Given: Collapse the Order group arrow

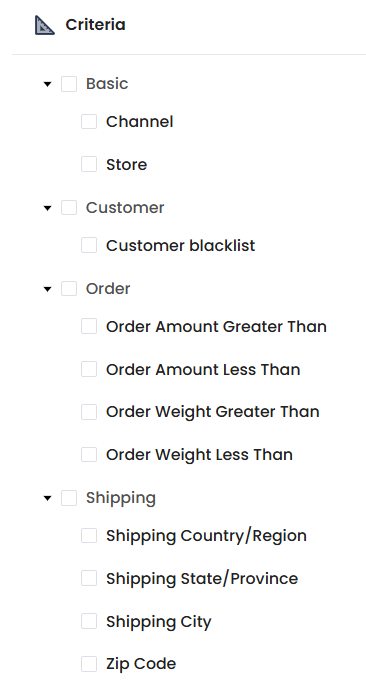Looking at the screenshot, I should 48,289.
